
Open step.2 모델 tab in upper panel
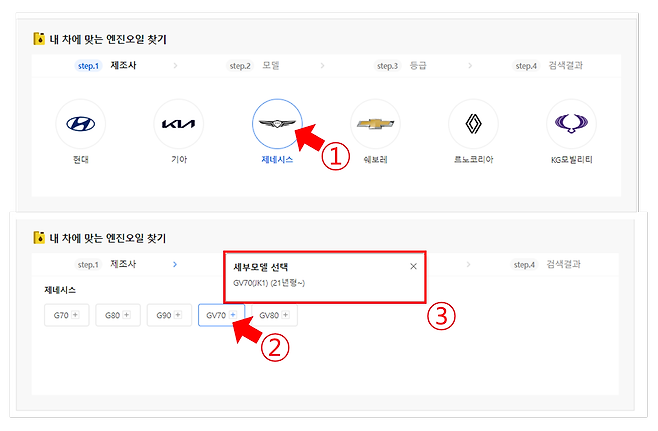(x=254, y=65)
